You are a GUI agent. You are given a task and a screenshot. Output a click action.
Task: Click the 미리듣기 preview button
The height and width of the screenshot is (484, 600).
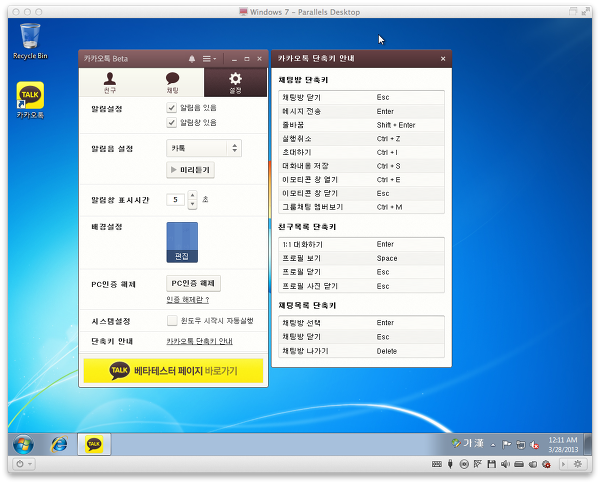coord(190,169)
